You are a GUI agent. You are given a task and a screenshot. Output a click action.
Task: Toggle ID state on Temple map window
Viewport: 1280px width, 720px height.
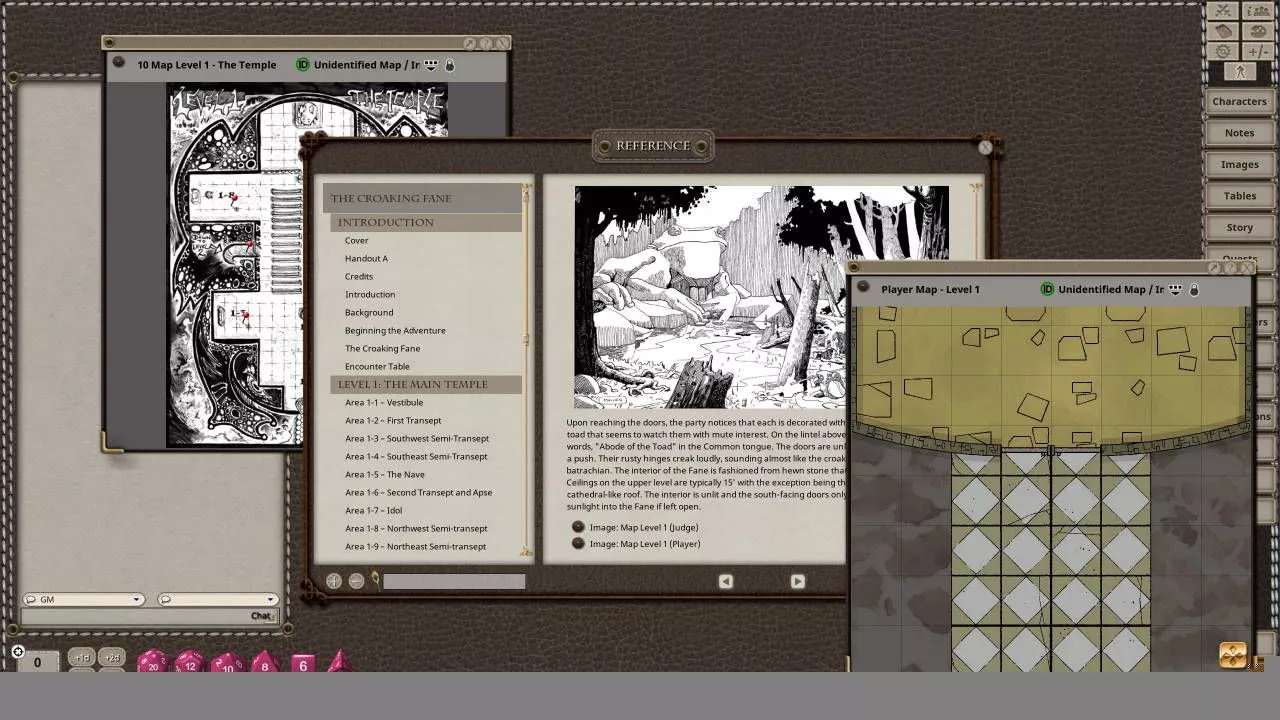click(x=303, y=65)
